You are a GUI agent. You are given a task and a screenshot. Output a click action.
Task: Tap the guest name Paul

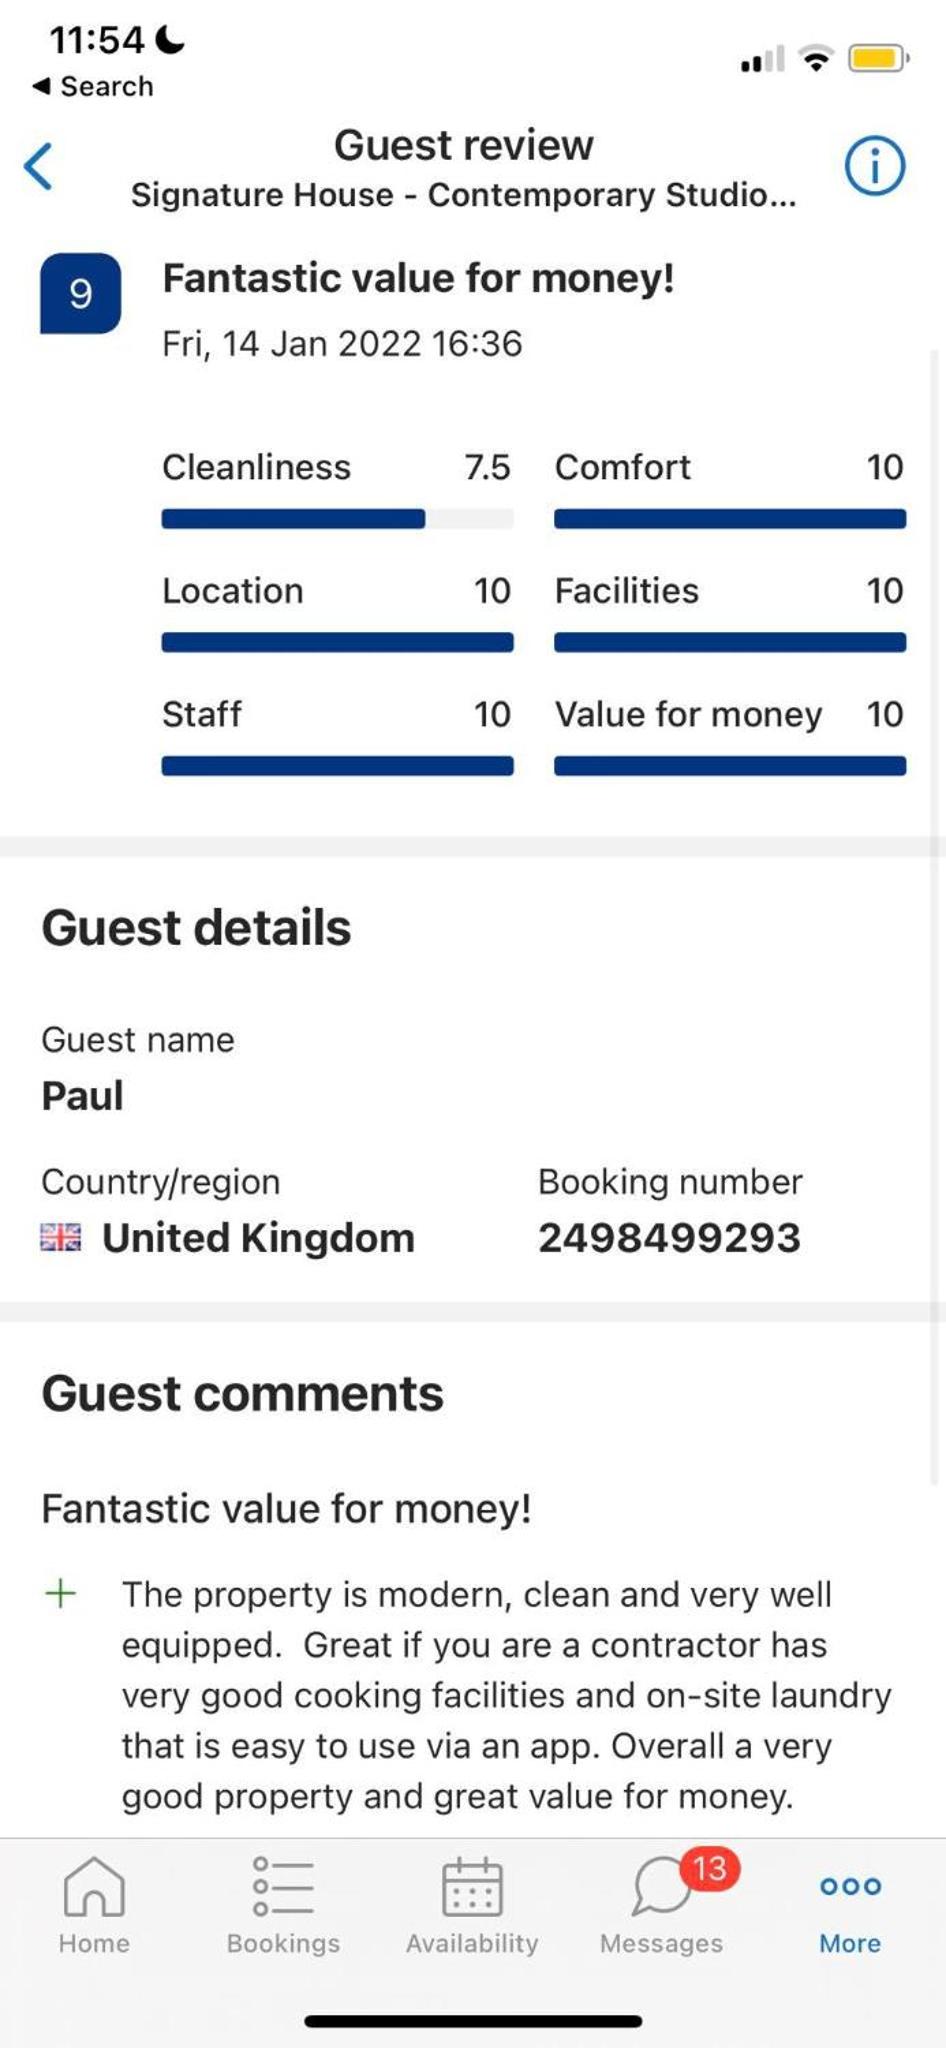pos(82,1096)
